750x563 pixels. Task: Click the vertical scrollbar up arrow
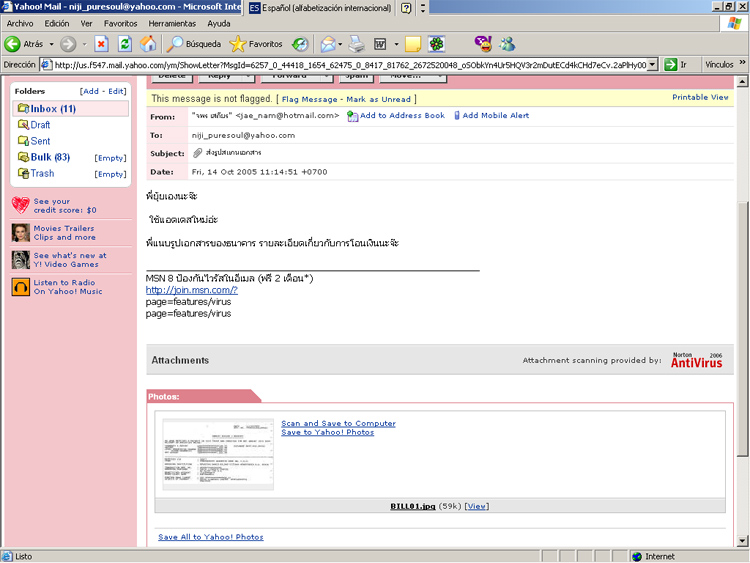742,82
